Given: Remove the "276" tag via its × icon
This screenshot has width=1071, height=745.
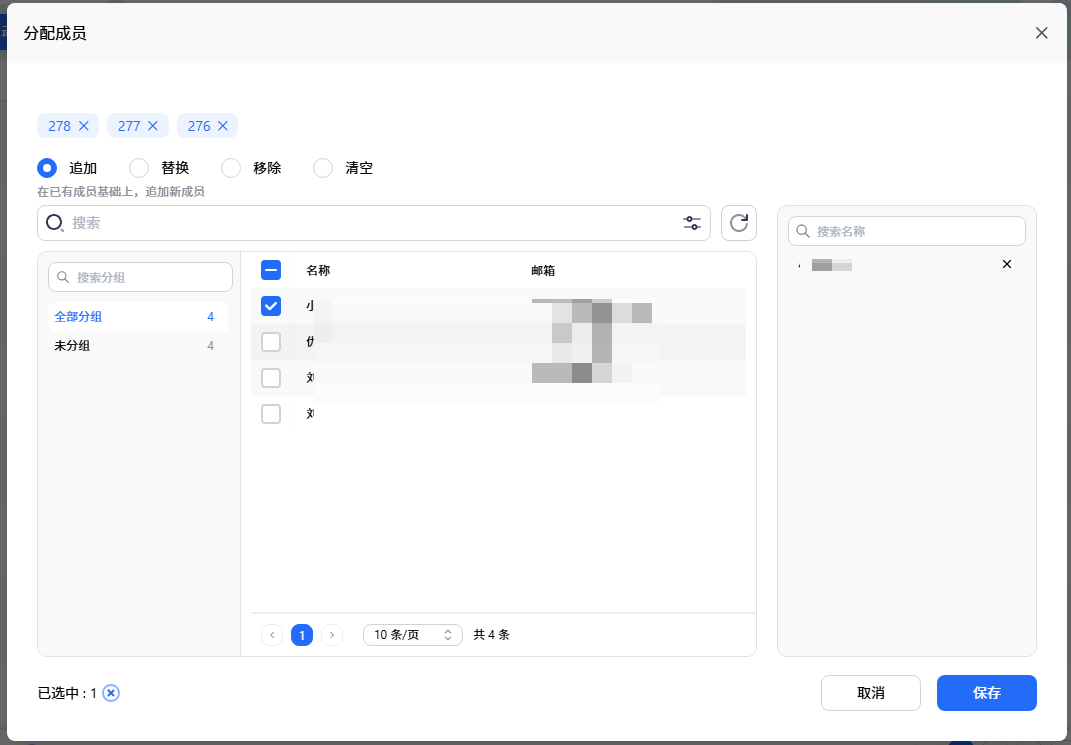Looking at the screenshot, I should coord(222,125).
